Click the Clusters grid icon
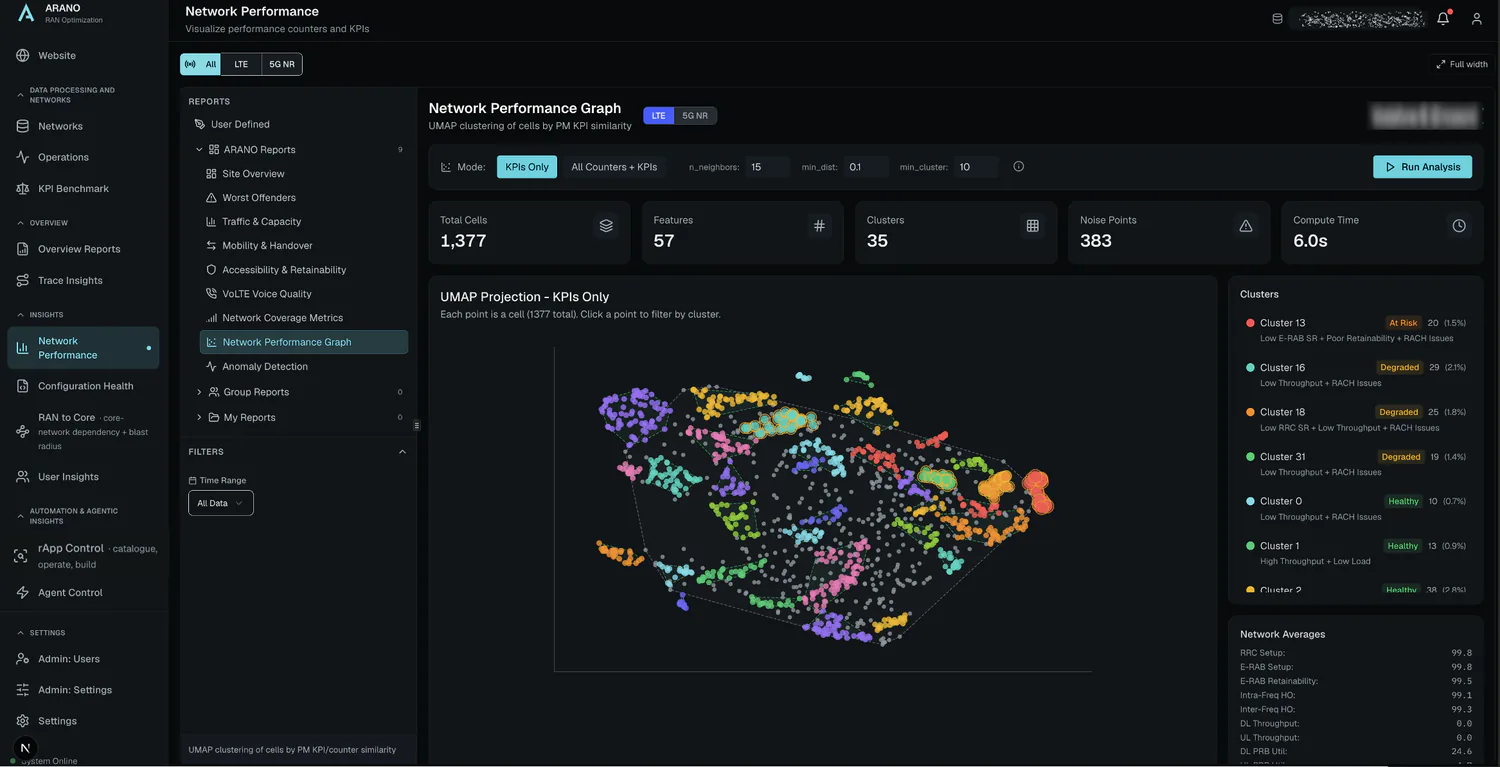The height and width of the screenshot is (767, 1500). click(x=1033, y=226)
